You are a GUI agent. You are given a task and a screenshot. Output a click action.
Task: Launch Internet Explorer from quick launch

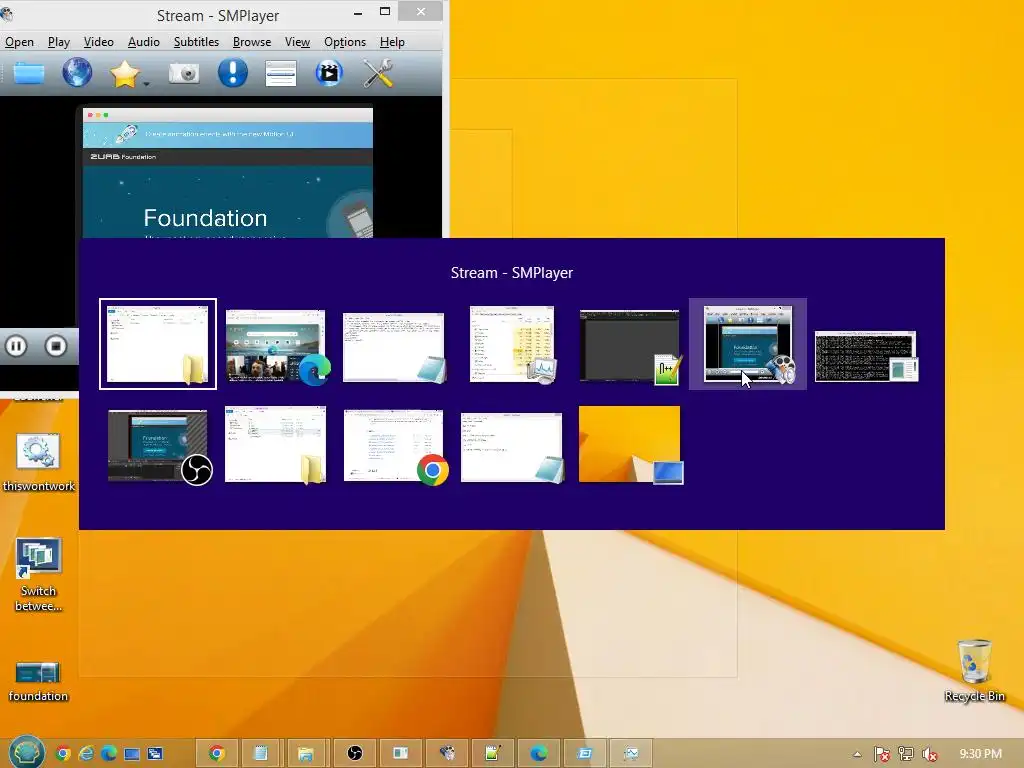pos(86,754)
